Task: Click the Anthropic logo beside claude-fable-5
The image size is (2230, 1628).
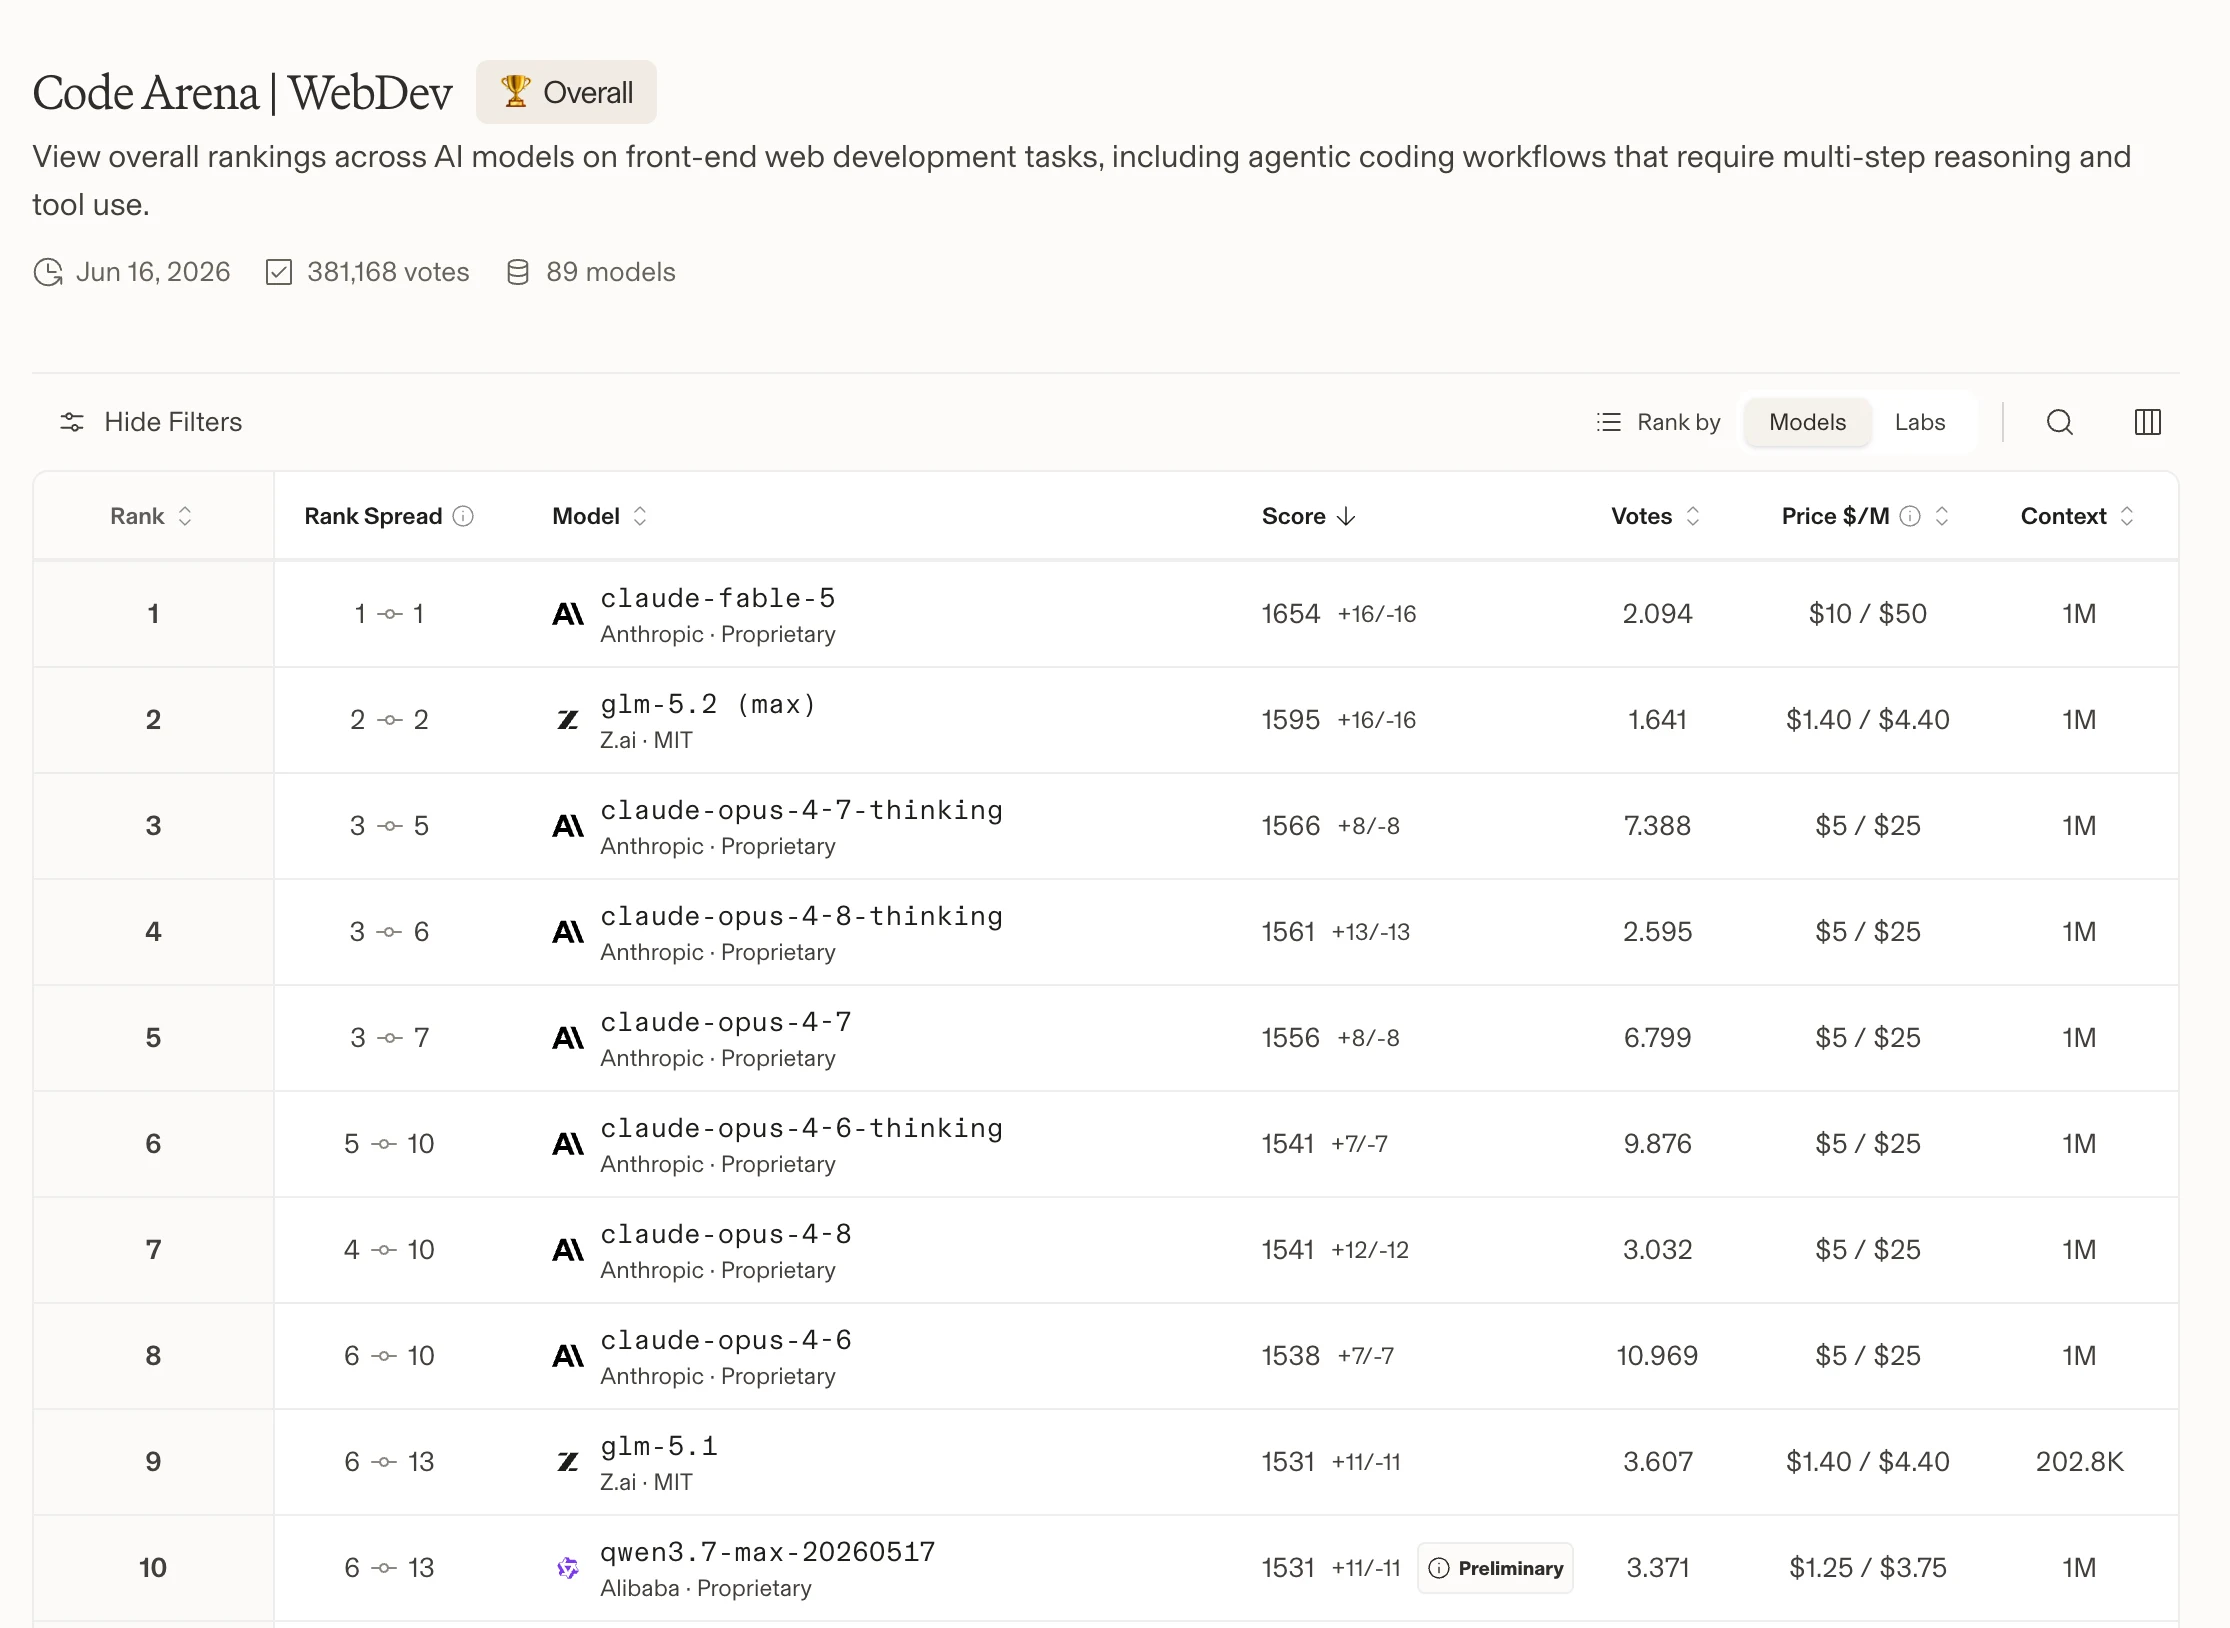Action: click(568, 614)
